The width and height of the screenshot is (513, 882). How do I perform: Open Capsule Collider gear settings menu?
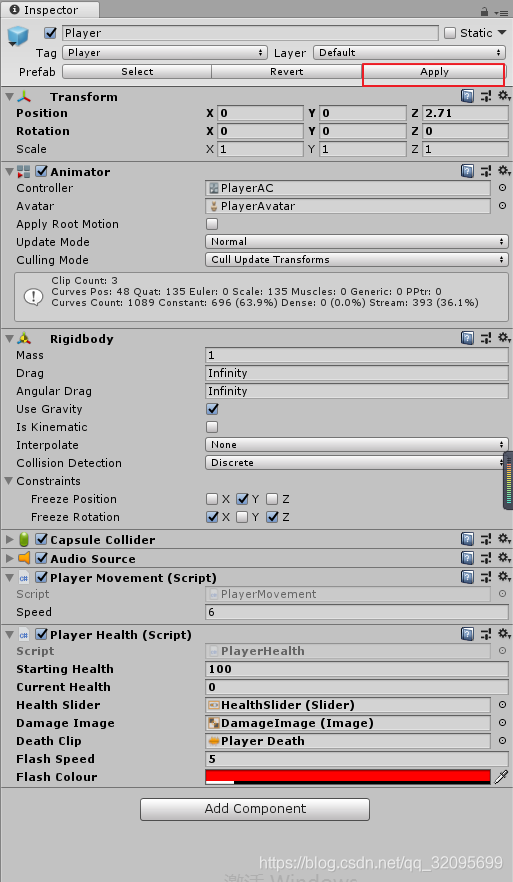[504, 539]
